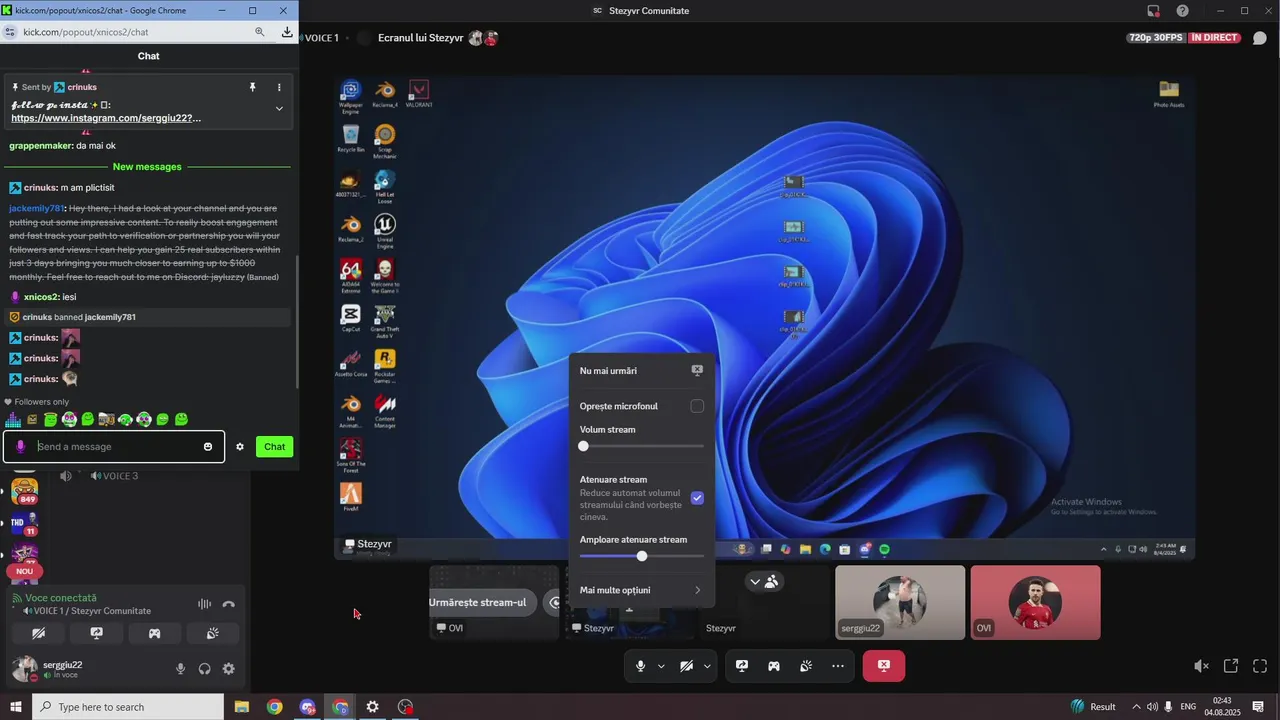Open Discord inbox icon in title bar
Image resolution: width=1280 pixels, height=720 pixels.
(1153, 11)
